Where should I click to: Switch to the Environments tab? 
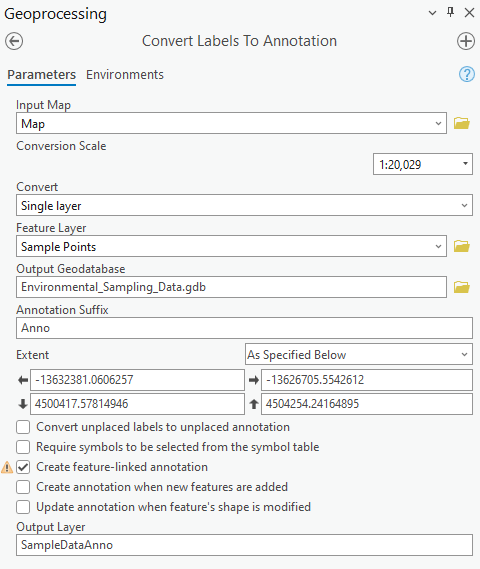(125, 75)
